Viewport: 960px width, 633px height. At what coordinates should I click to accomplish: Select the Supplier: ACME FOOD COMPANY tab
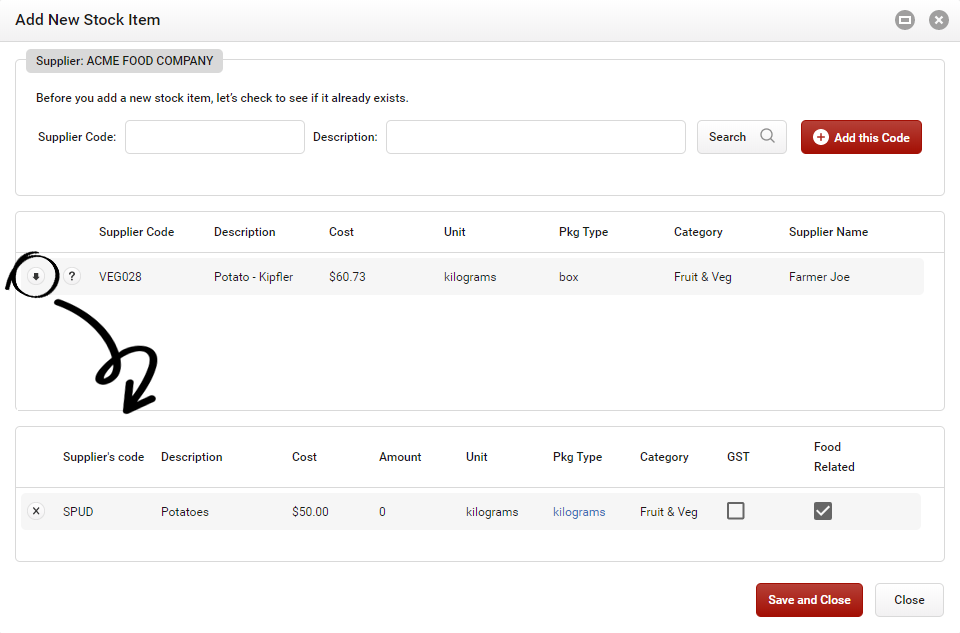[x=124, y=61]
